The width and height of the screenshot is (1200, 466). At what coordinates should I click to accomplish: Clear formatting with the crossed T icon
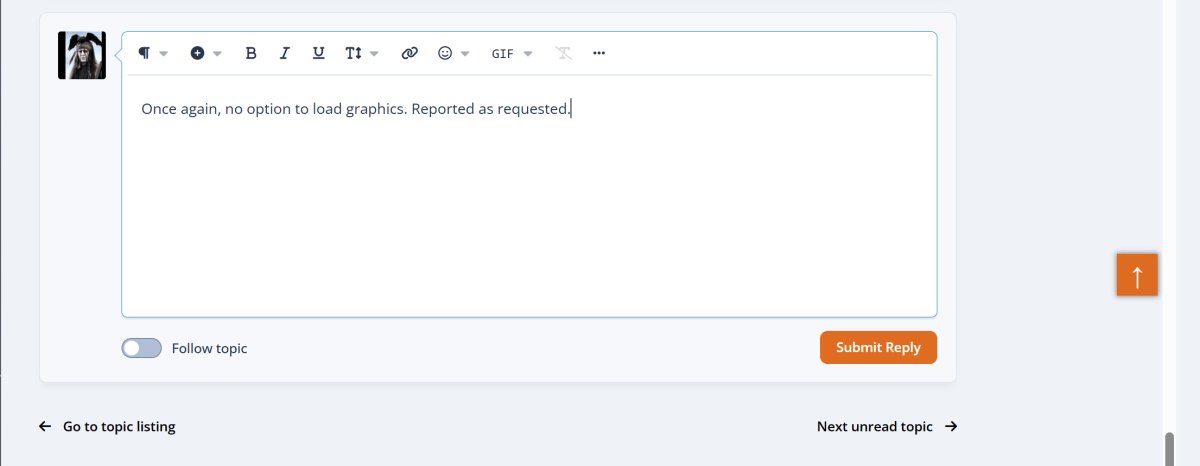[564, 53]
